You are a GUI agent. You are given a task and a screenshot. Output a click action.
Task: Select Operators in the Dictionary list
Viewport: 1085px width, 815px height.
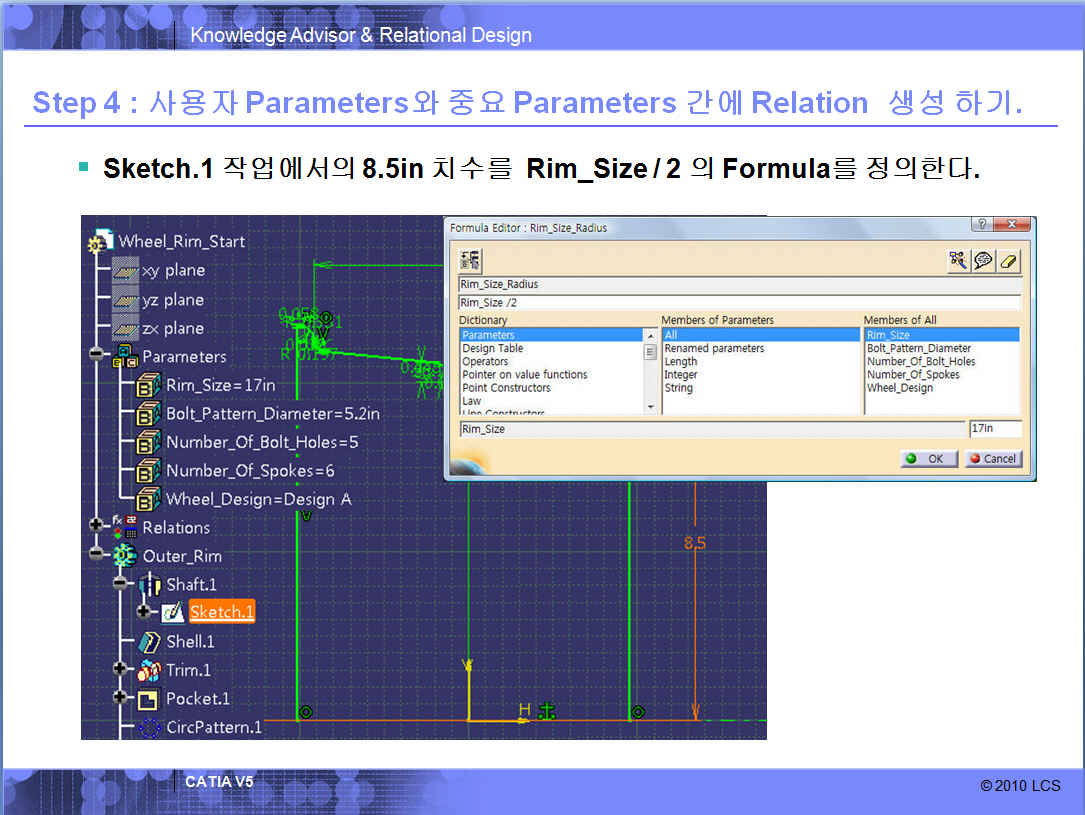(x=485, y=362)
